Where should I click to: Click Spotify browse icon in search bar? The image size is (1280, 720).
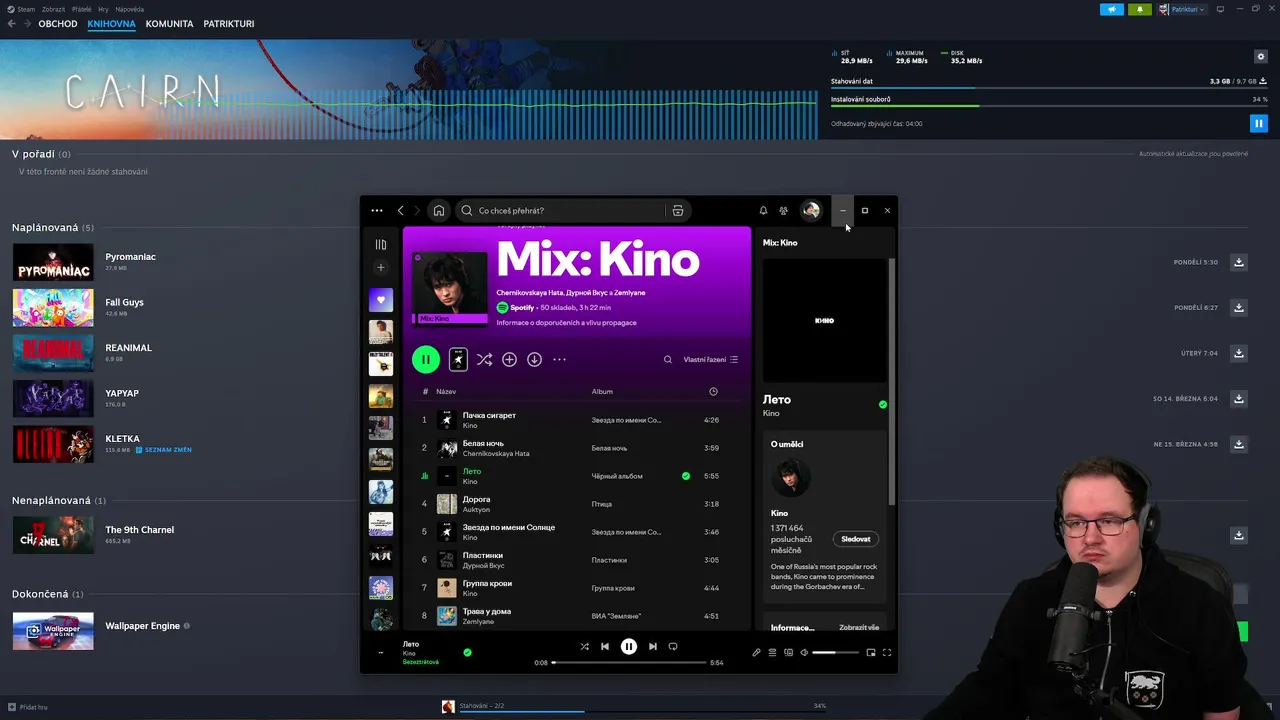point(678,210)
